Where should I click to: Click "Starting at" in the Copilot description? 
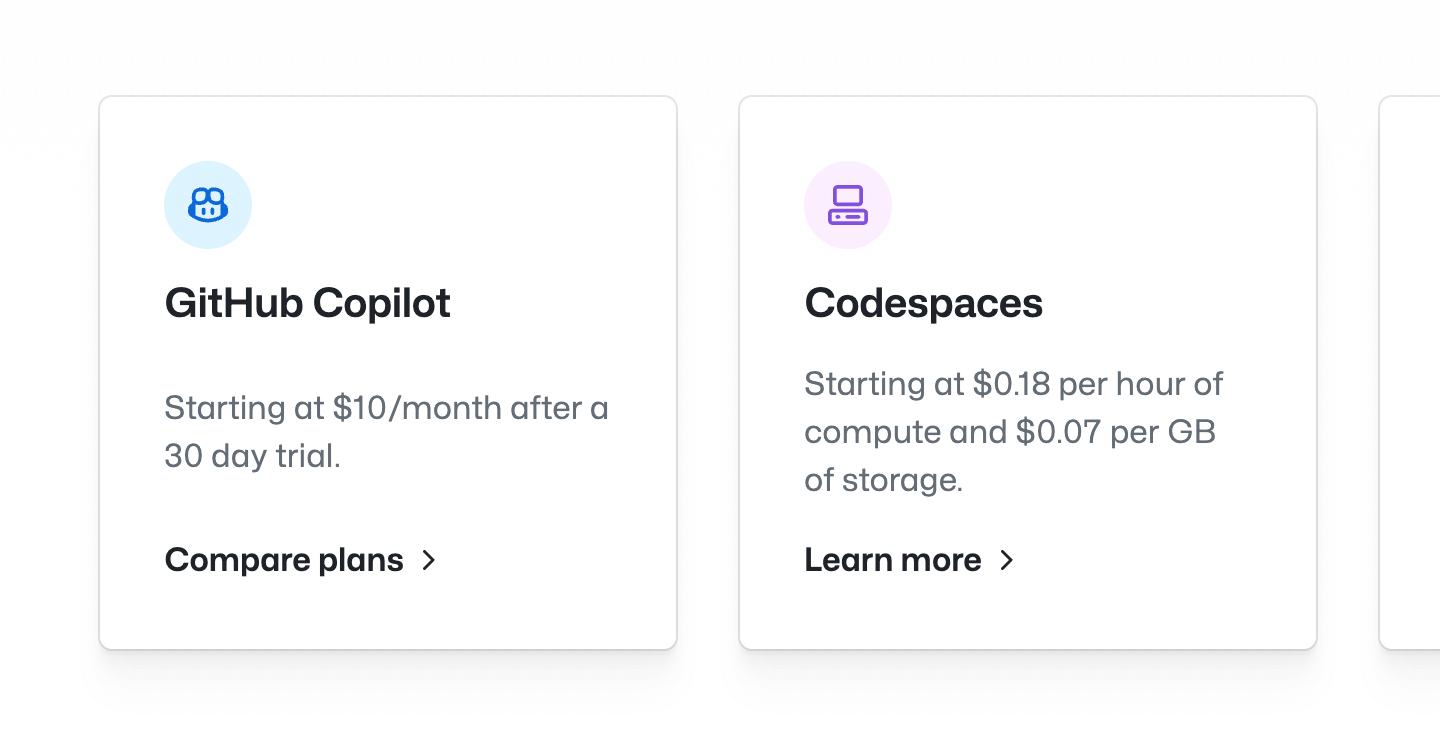[x=245, y=408]
